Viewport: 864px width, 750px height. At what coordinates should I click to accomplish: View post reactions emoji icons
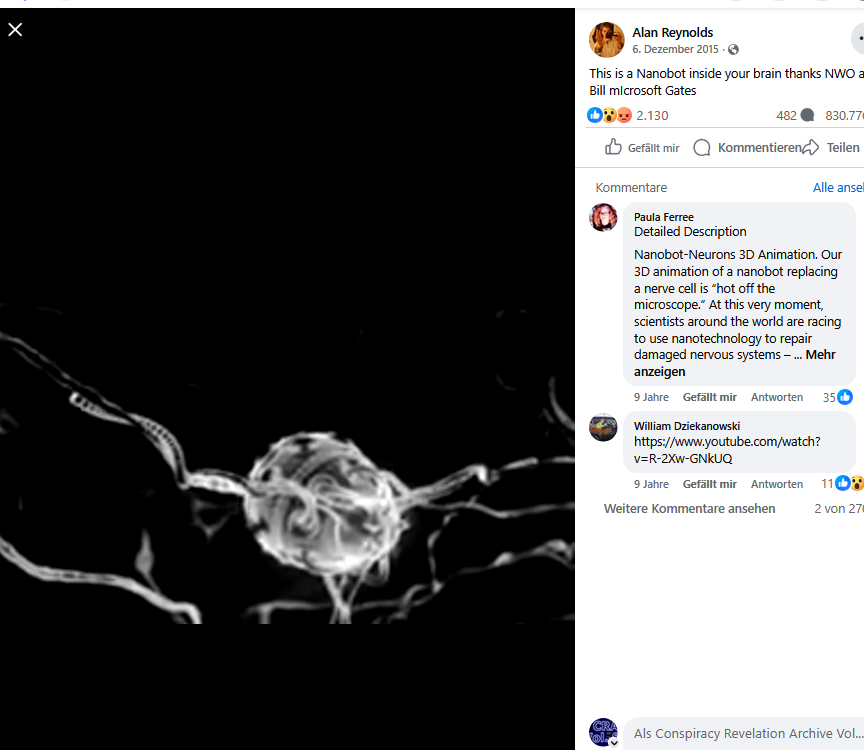609,115
